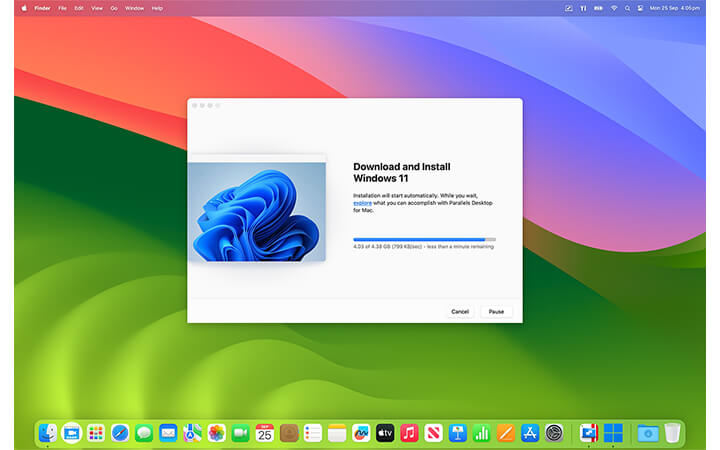Open the Help menu
Image resolution: width=720 pixels, height=450 pixels.
click(157, 8)
